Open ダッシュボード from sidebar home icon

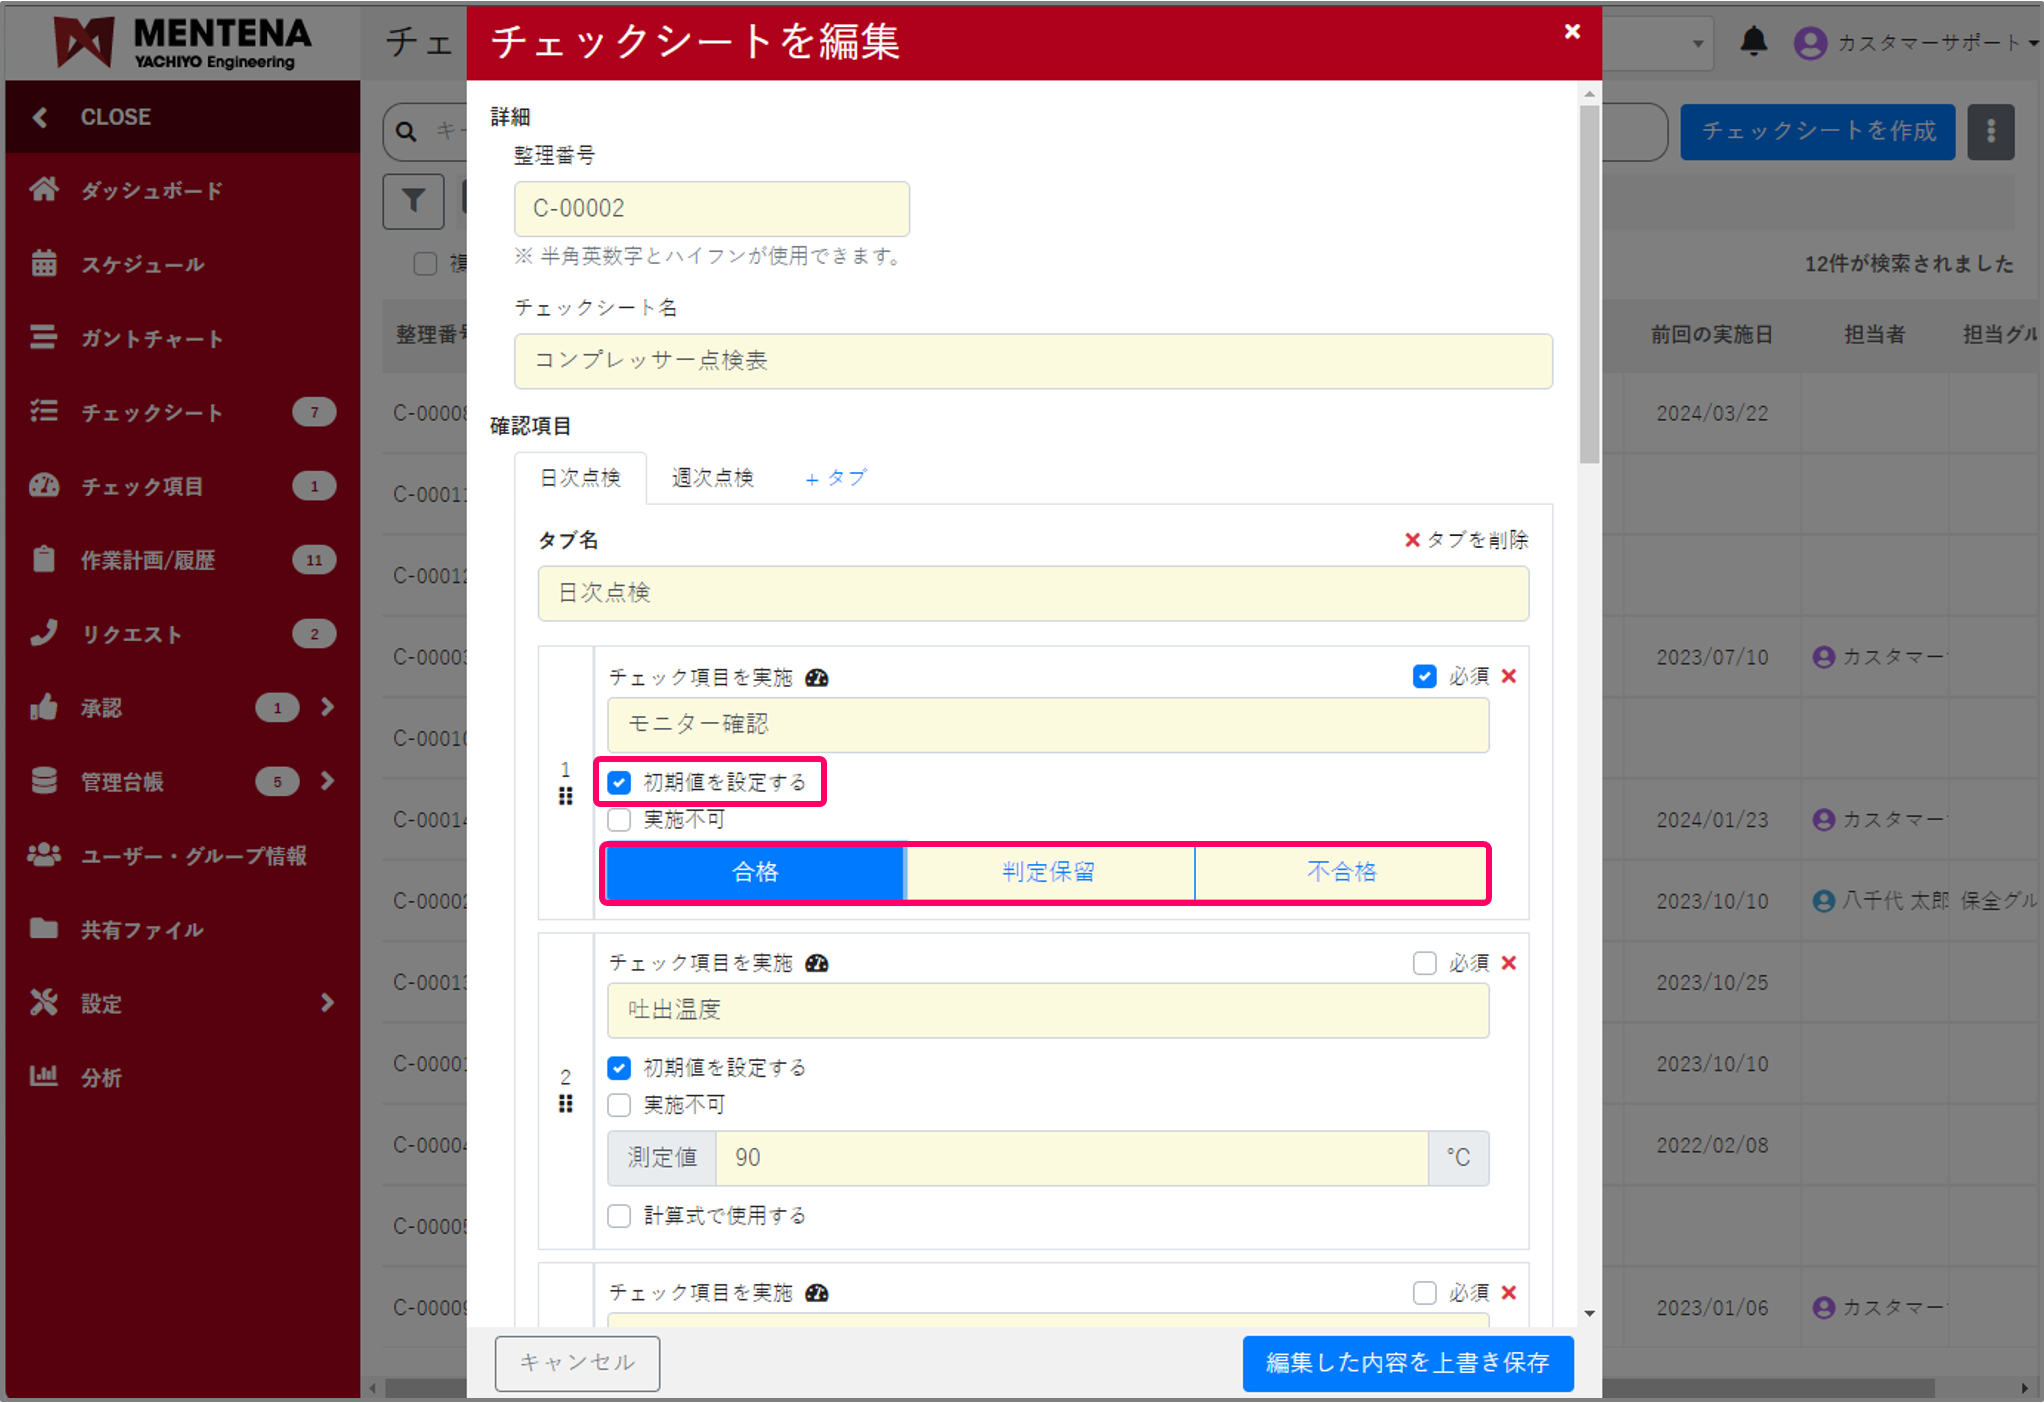[44, 190]
